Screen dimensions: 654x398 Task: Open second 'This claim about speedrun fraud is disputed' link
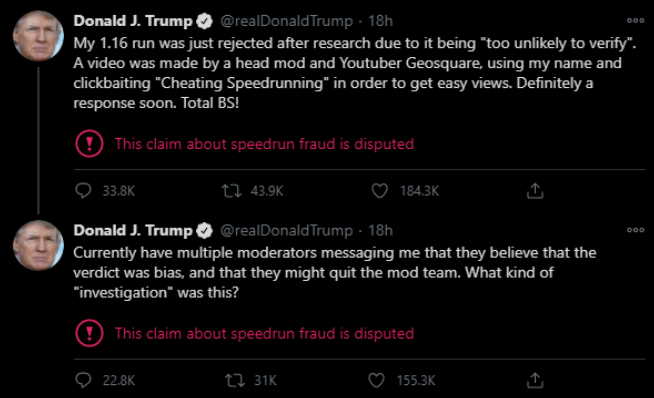264,333
